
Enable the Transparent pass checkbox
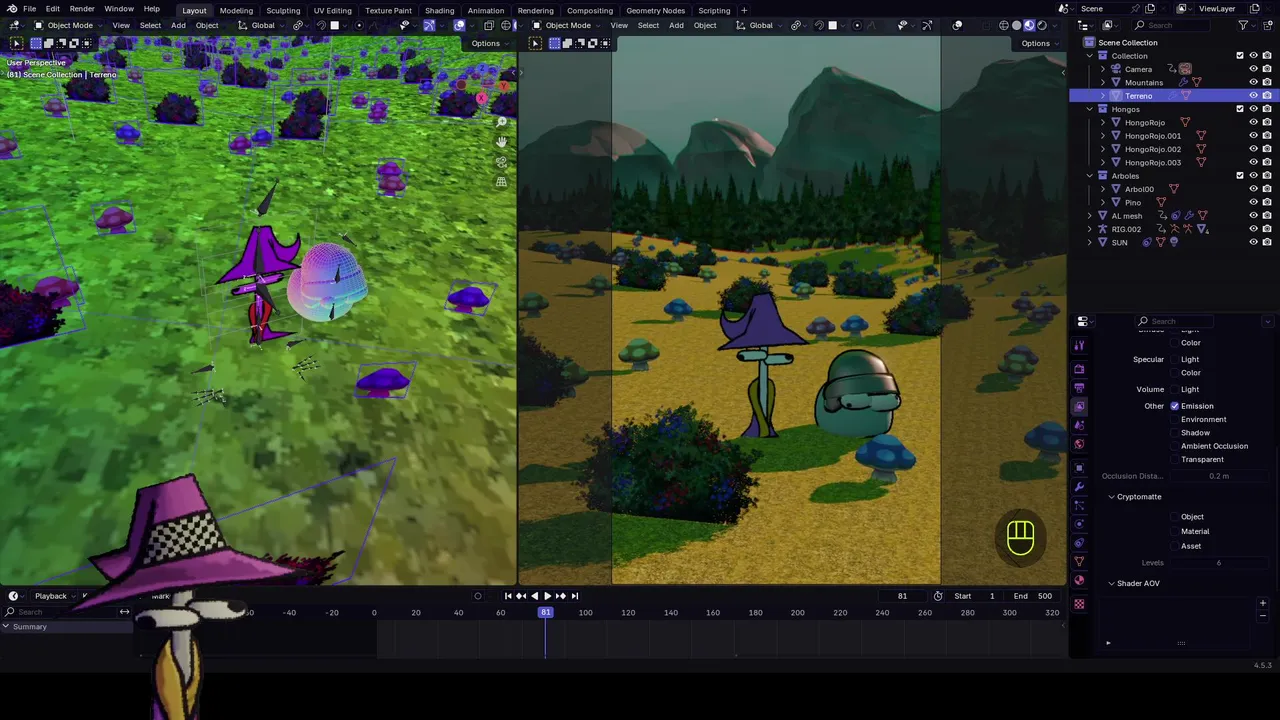pyautogui.click(x=1174, y=460)
